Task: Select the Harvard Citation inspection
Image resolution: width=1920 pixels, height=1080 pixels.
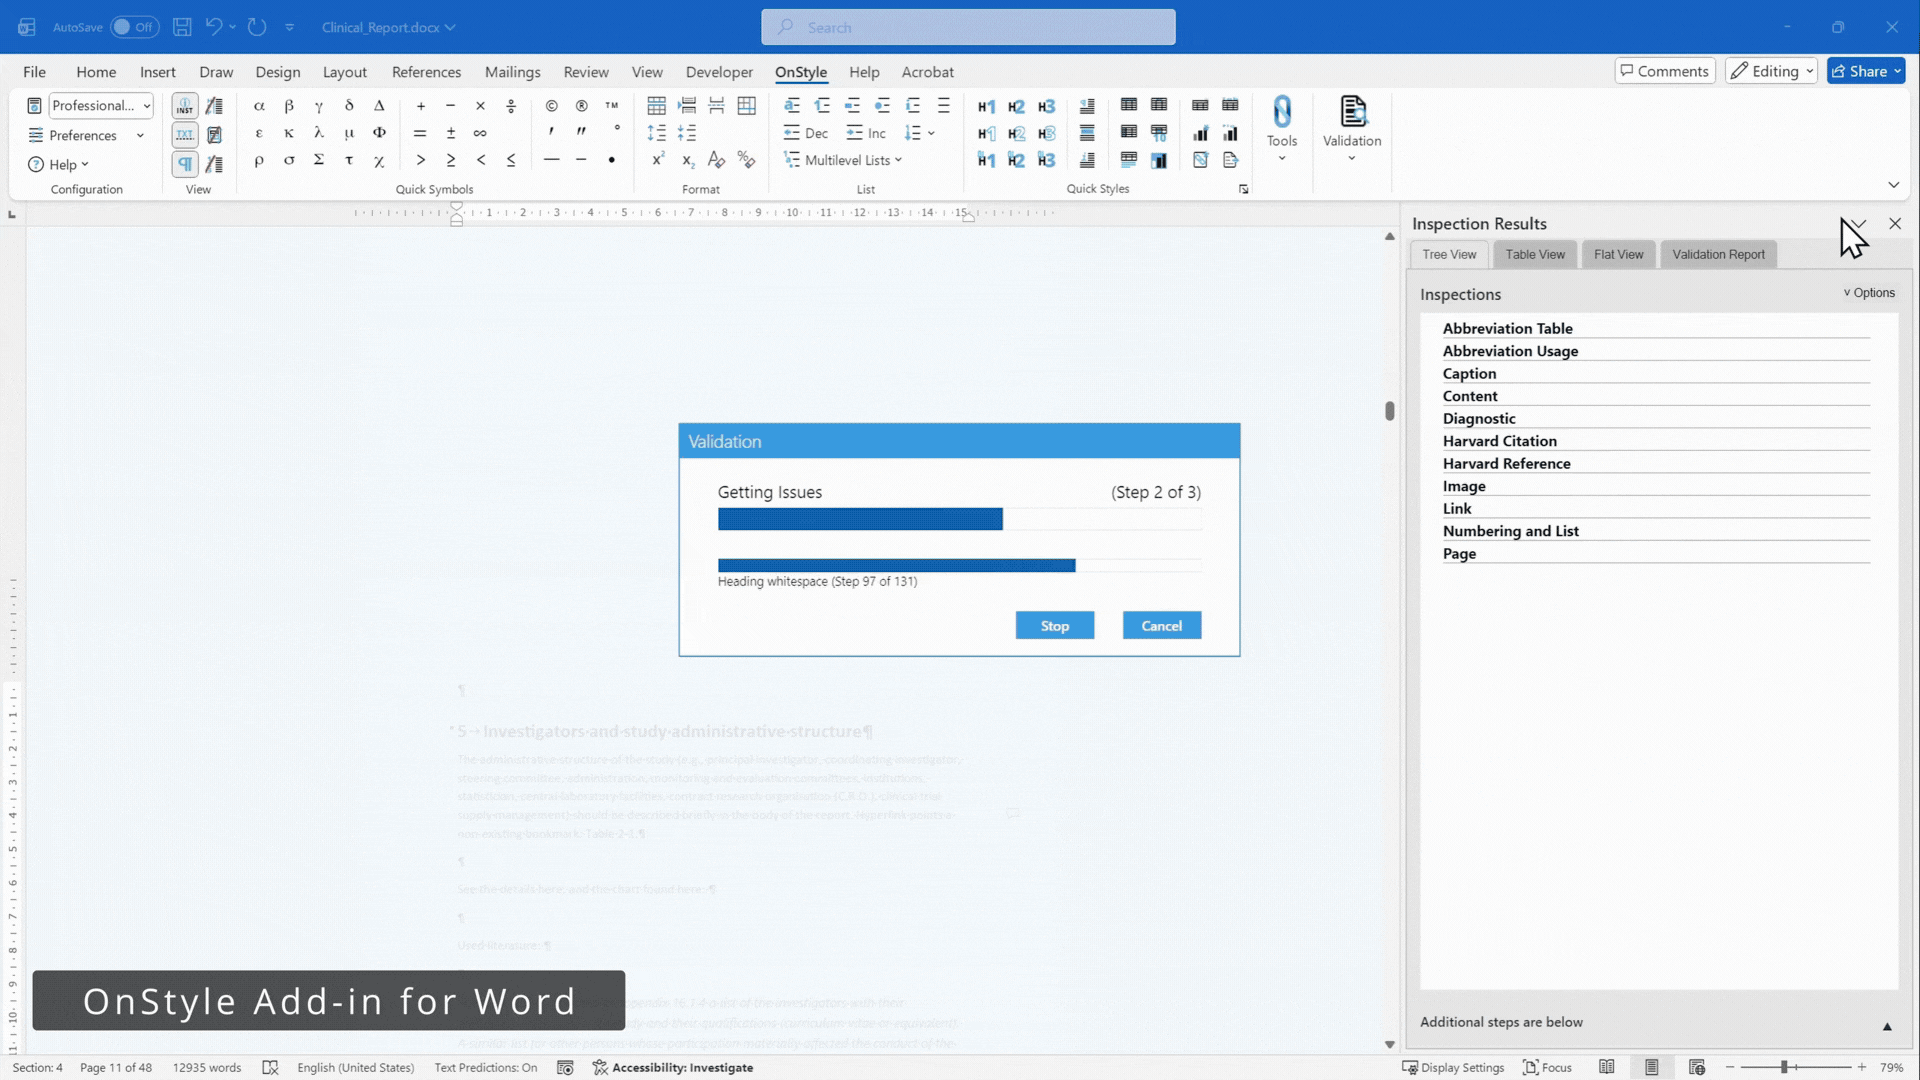Action: tap(1656, 441)
